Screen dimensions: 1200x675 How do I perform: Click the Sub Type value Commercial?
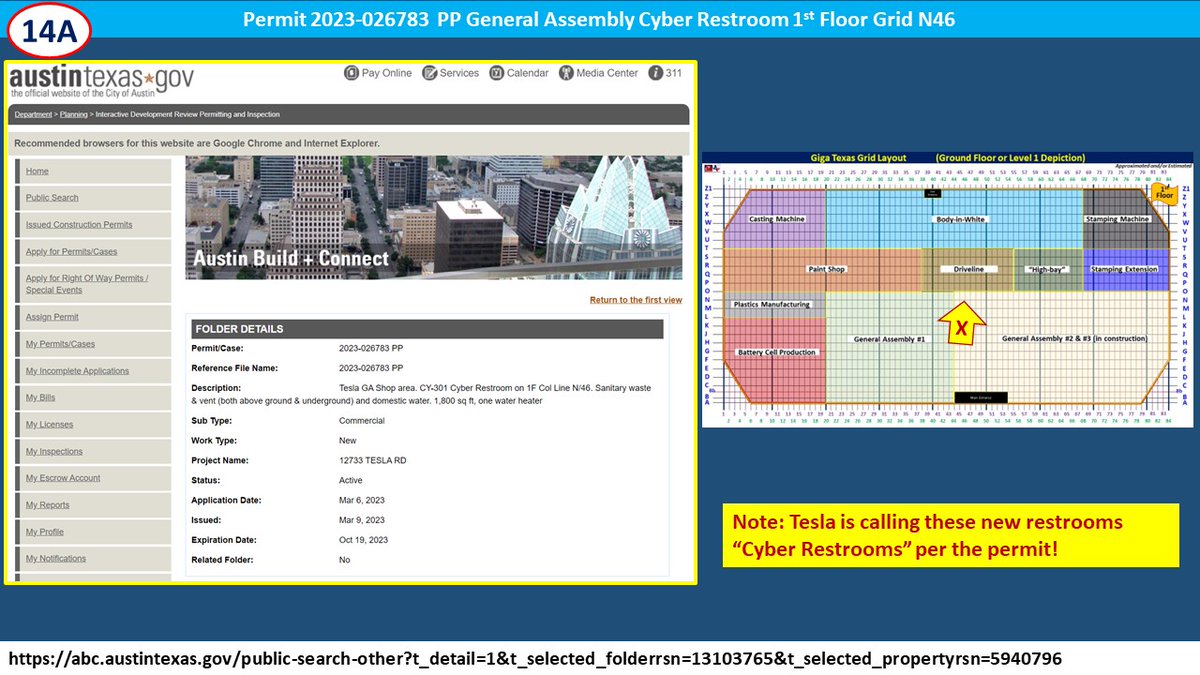pos(362,421)
